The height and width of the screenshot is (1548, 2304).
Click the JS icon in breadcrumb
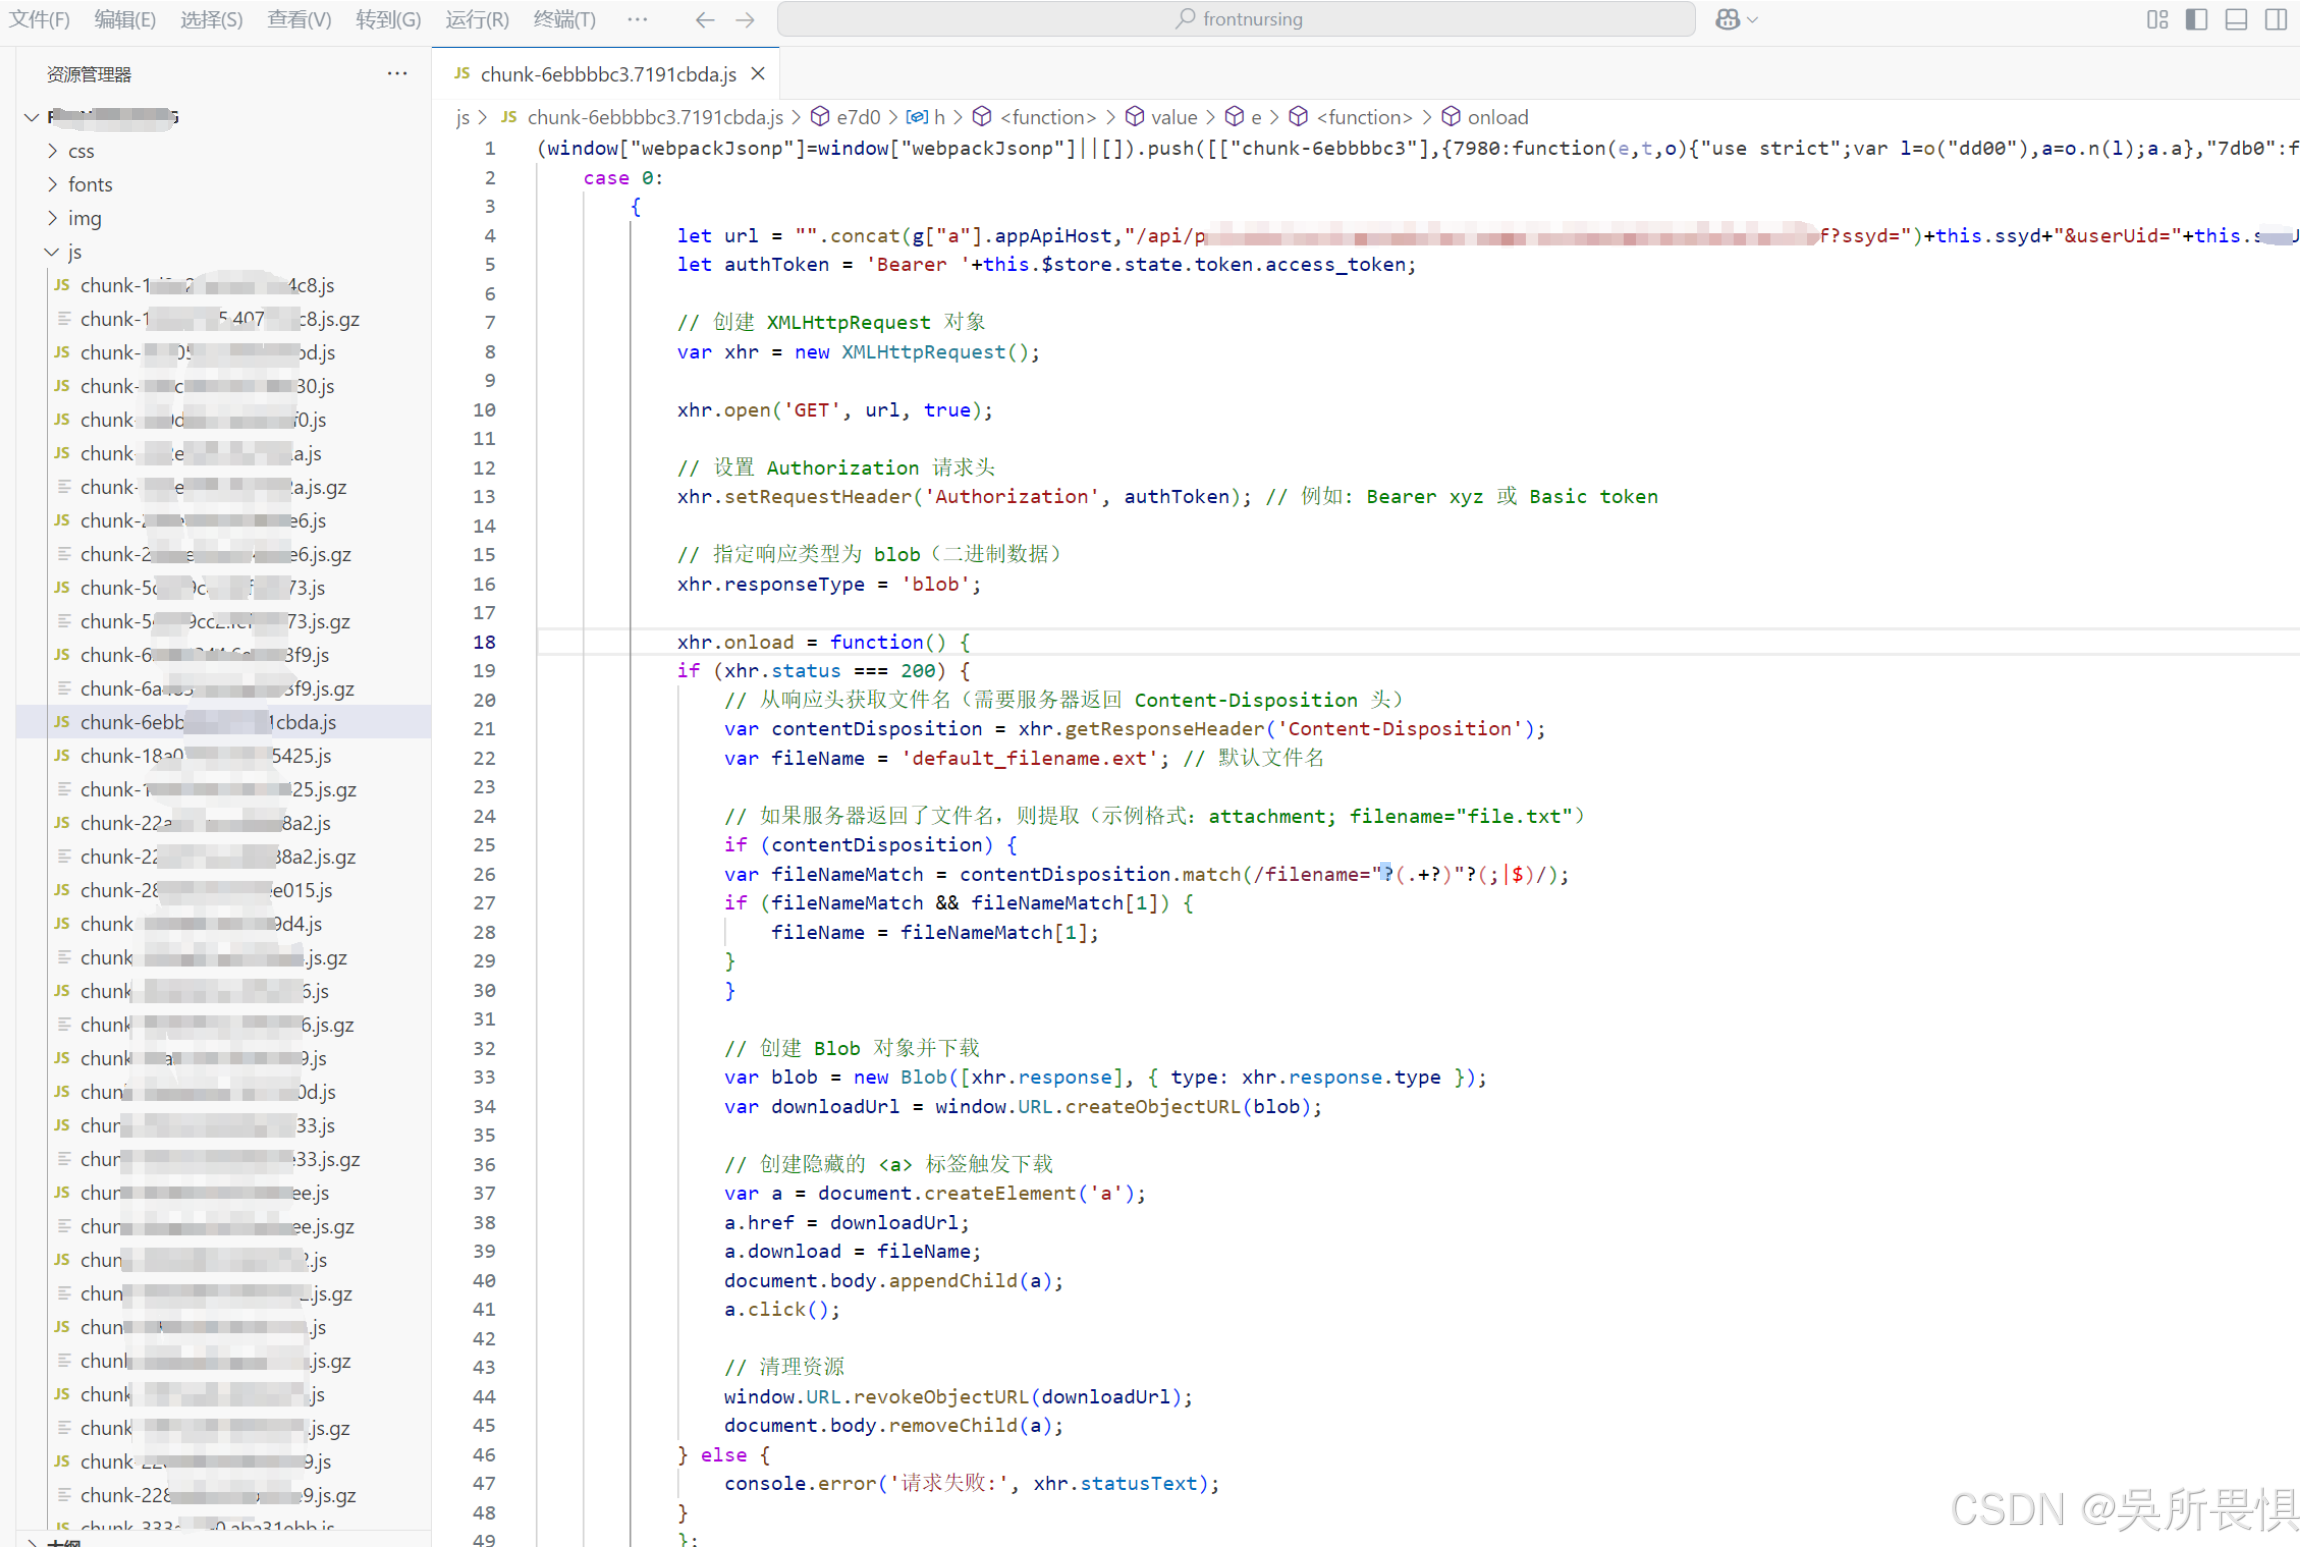(509, 117)
